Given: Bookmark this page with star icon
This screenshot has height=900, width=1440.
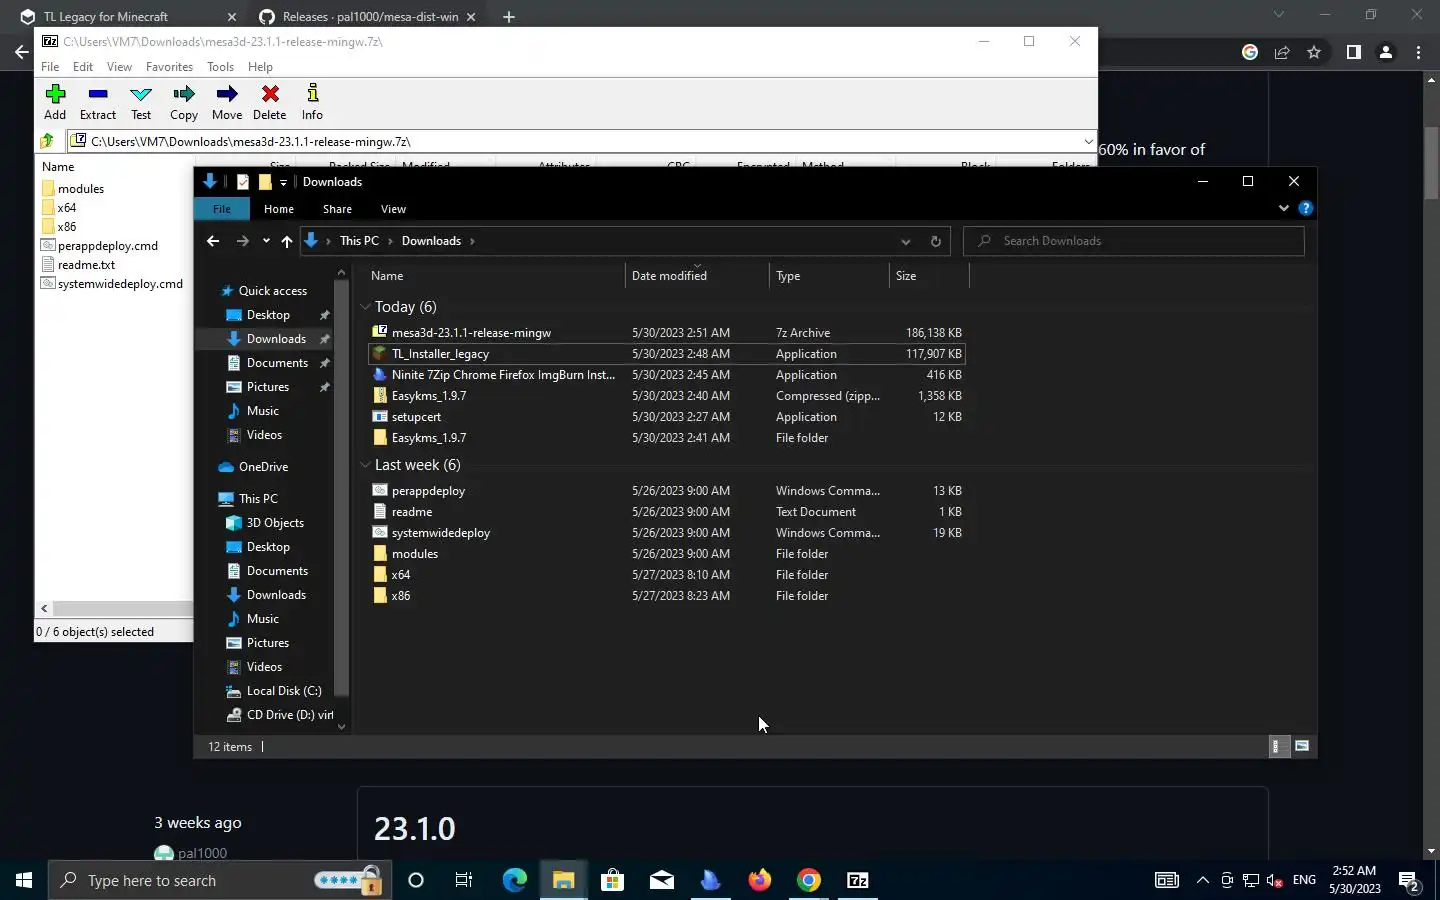Looking at the screenshot, I should point(1314,52).
